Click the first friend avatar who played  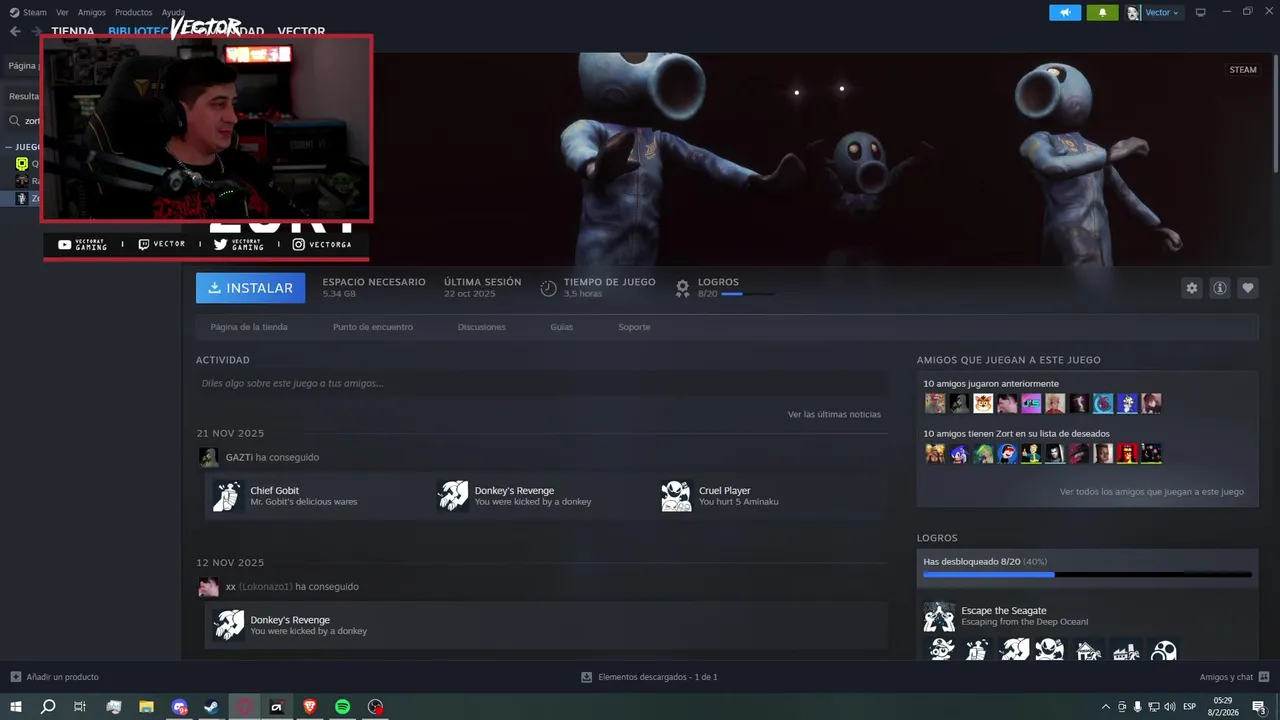tap(935, 403)
